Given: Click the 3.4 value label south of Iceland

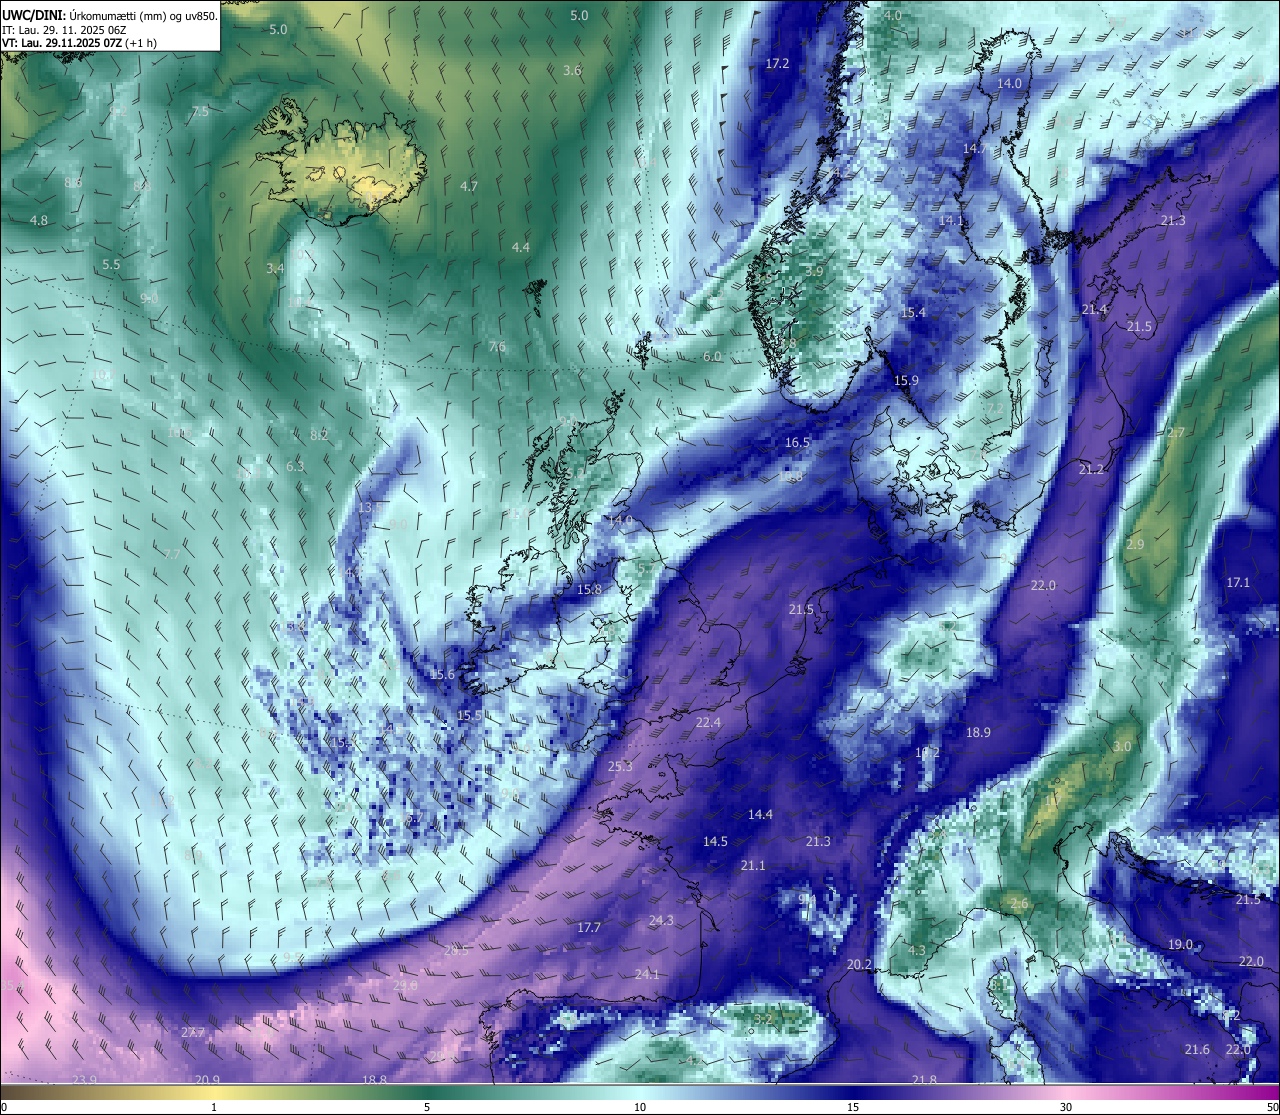Looking at the screenshot, I should [x=275, y=269].
